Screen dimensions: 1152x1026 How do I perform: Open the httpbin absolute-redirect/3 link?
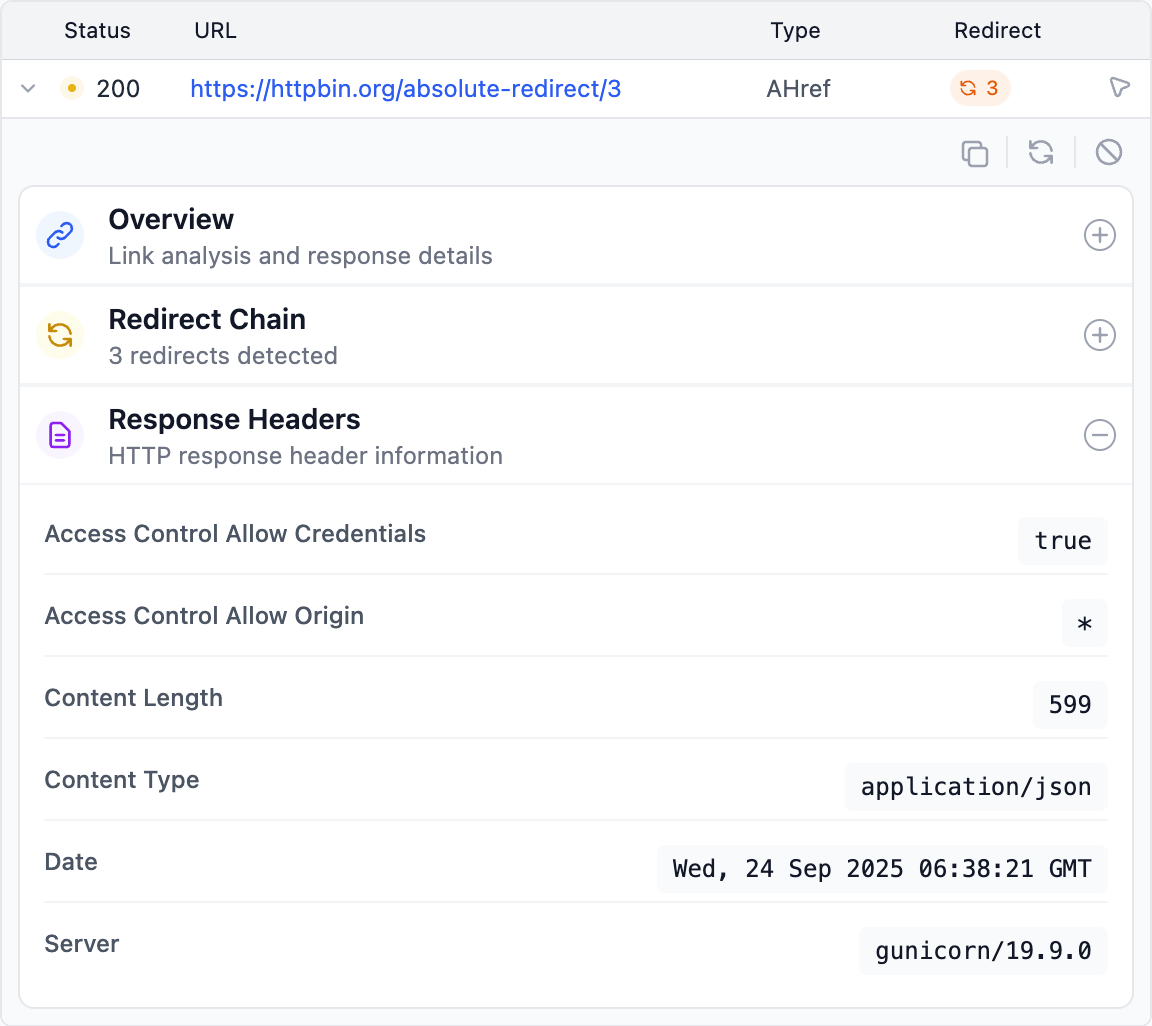(406, 89)
